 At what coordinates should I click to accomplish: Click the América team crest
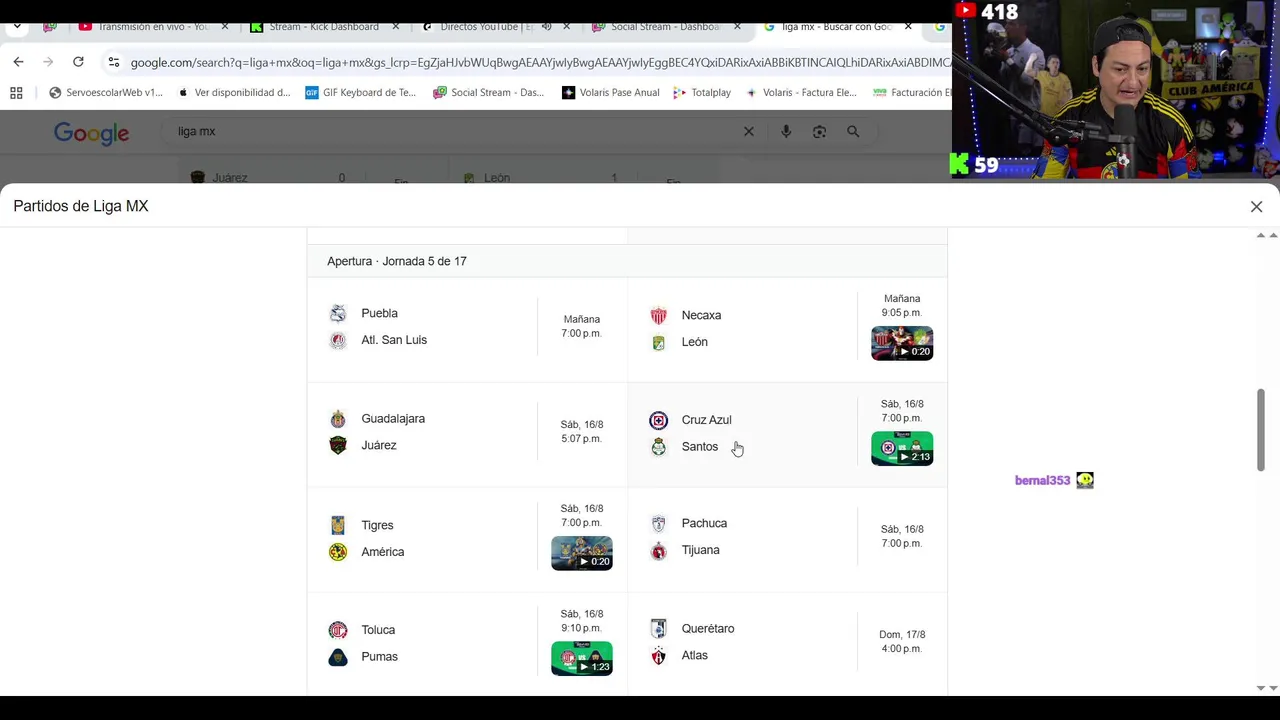(338, 552)
